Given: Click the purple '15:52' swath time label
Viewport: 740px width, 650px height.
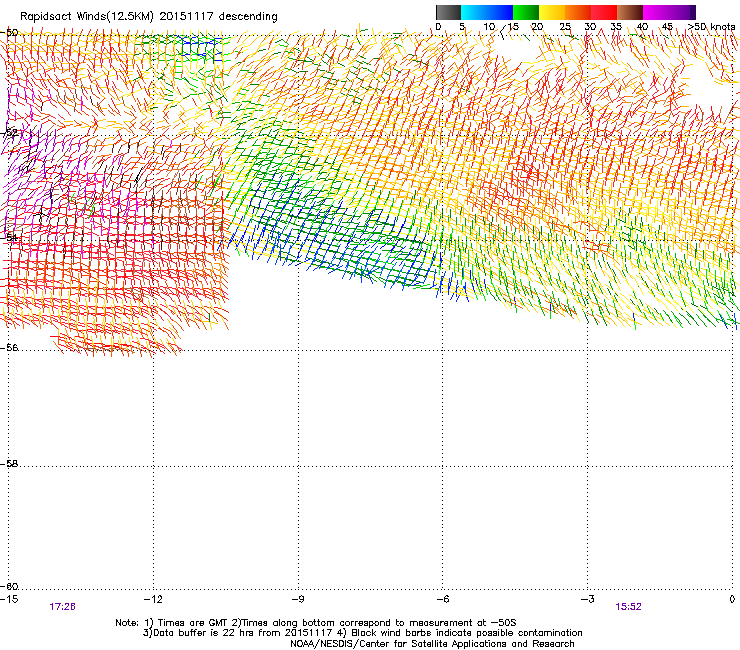Looking at the screenshot, I should [x=628, y=607].
